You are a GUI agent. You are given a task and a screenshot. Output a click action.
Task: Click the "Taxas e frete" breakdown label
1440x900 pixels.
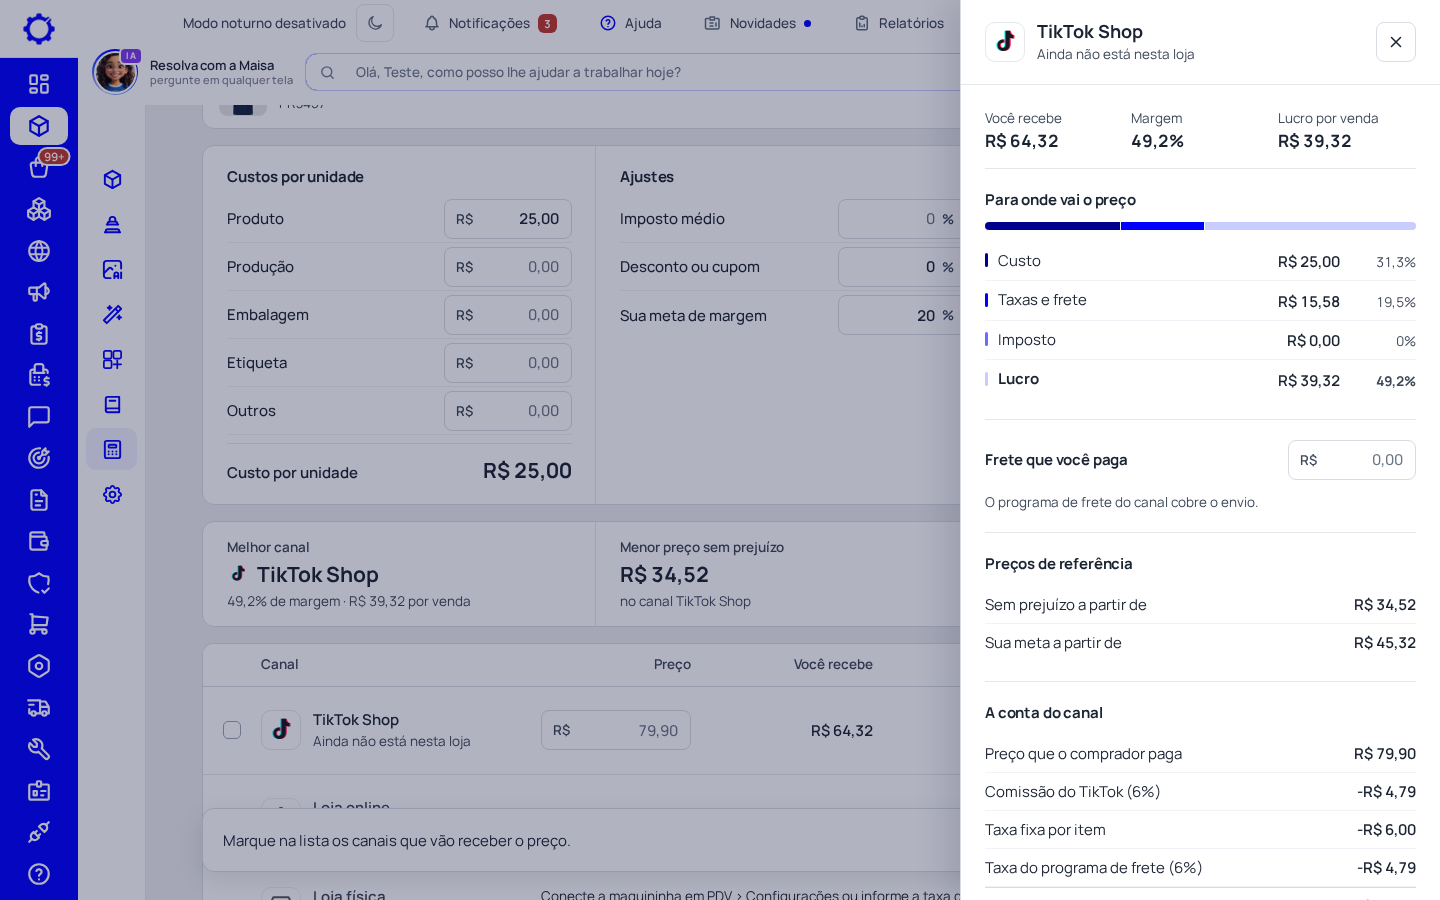pyautogui.click(x=1042, y=300)
